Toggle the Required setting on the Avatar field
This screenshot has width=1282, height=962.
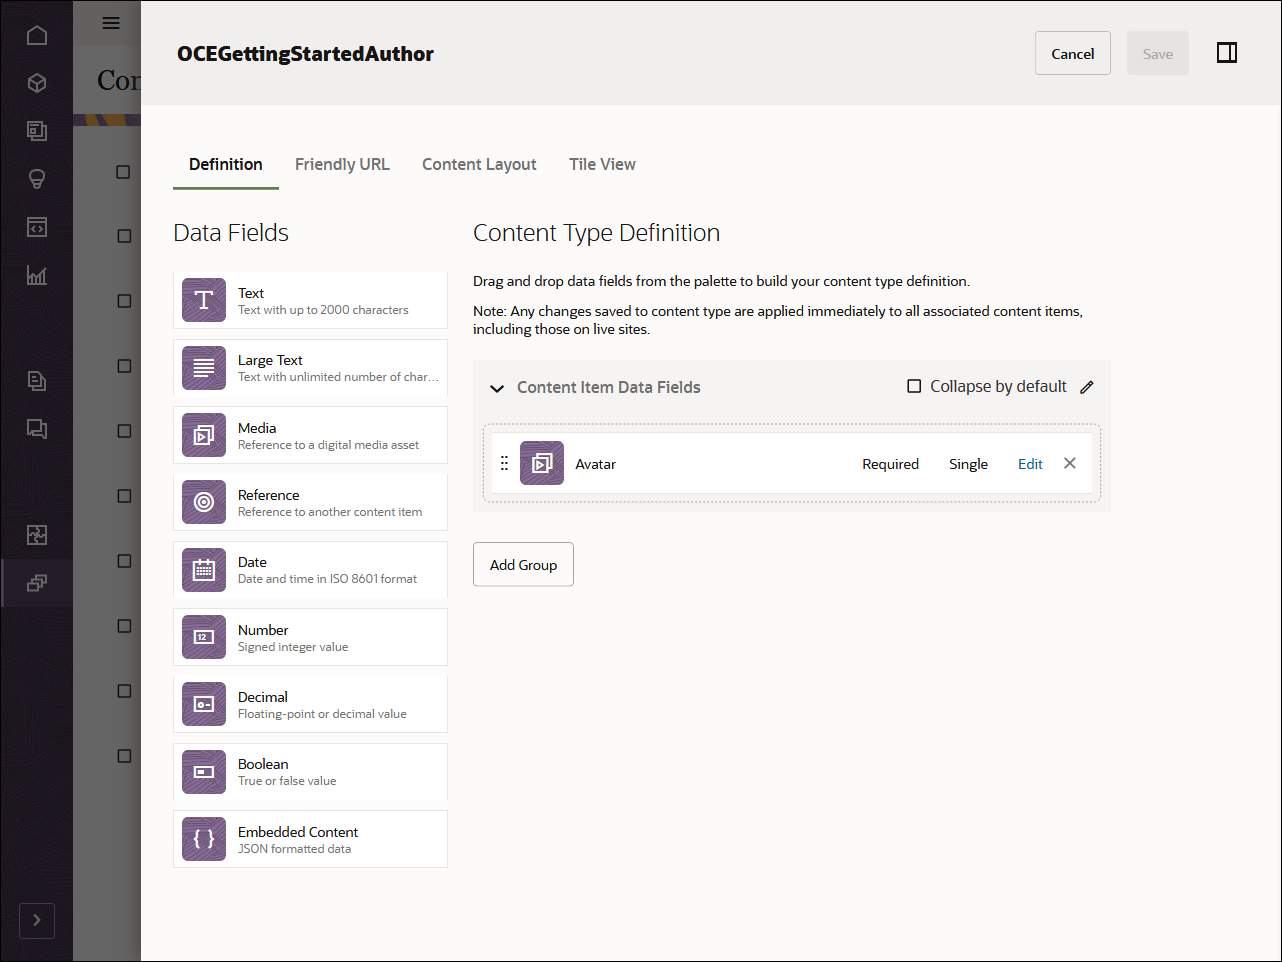pos(890,463)
